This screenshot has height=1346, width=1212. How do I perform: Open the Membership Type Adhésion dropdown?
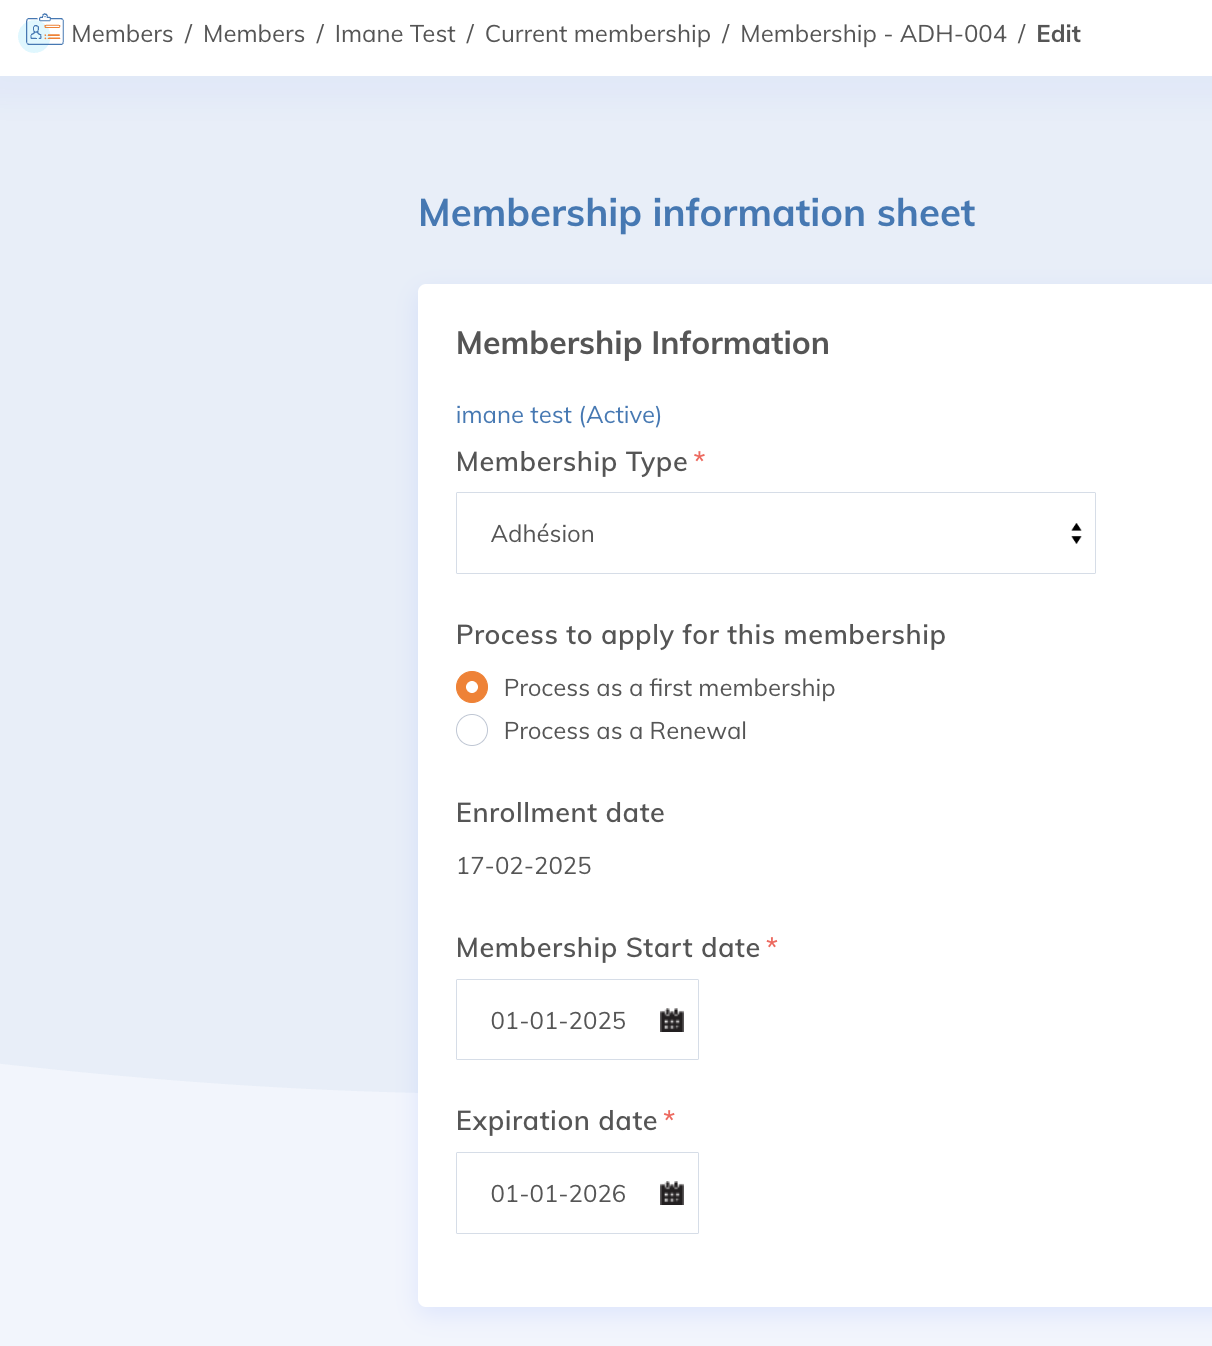[776, 533]
